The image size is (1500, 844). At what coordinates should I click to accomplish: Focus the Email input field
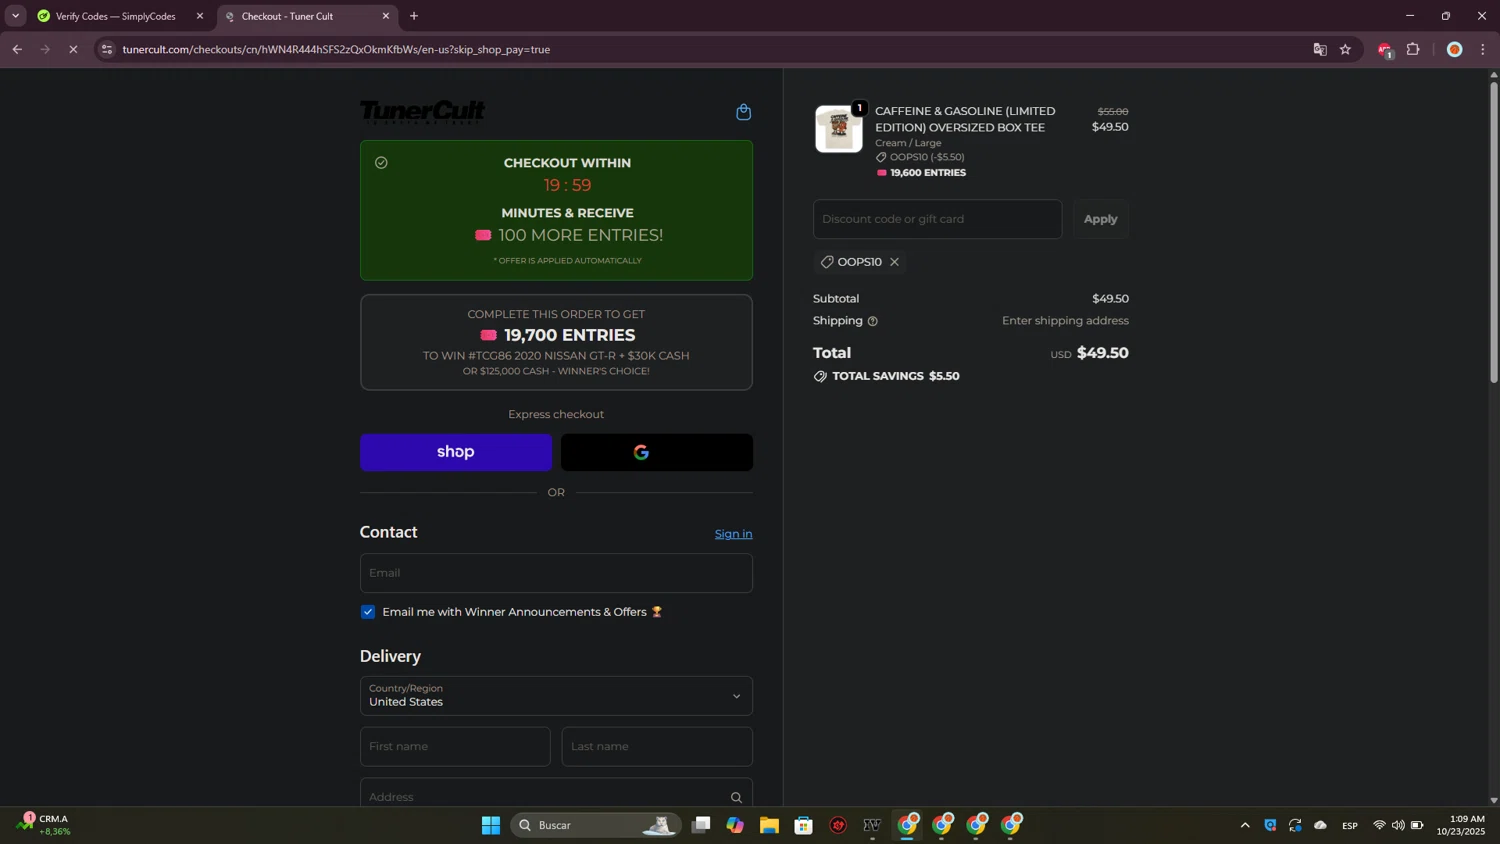(556, 573)
